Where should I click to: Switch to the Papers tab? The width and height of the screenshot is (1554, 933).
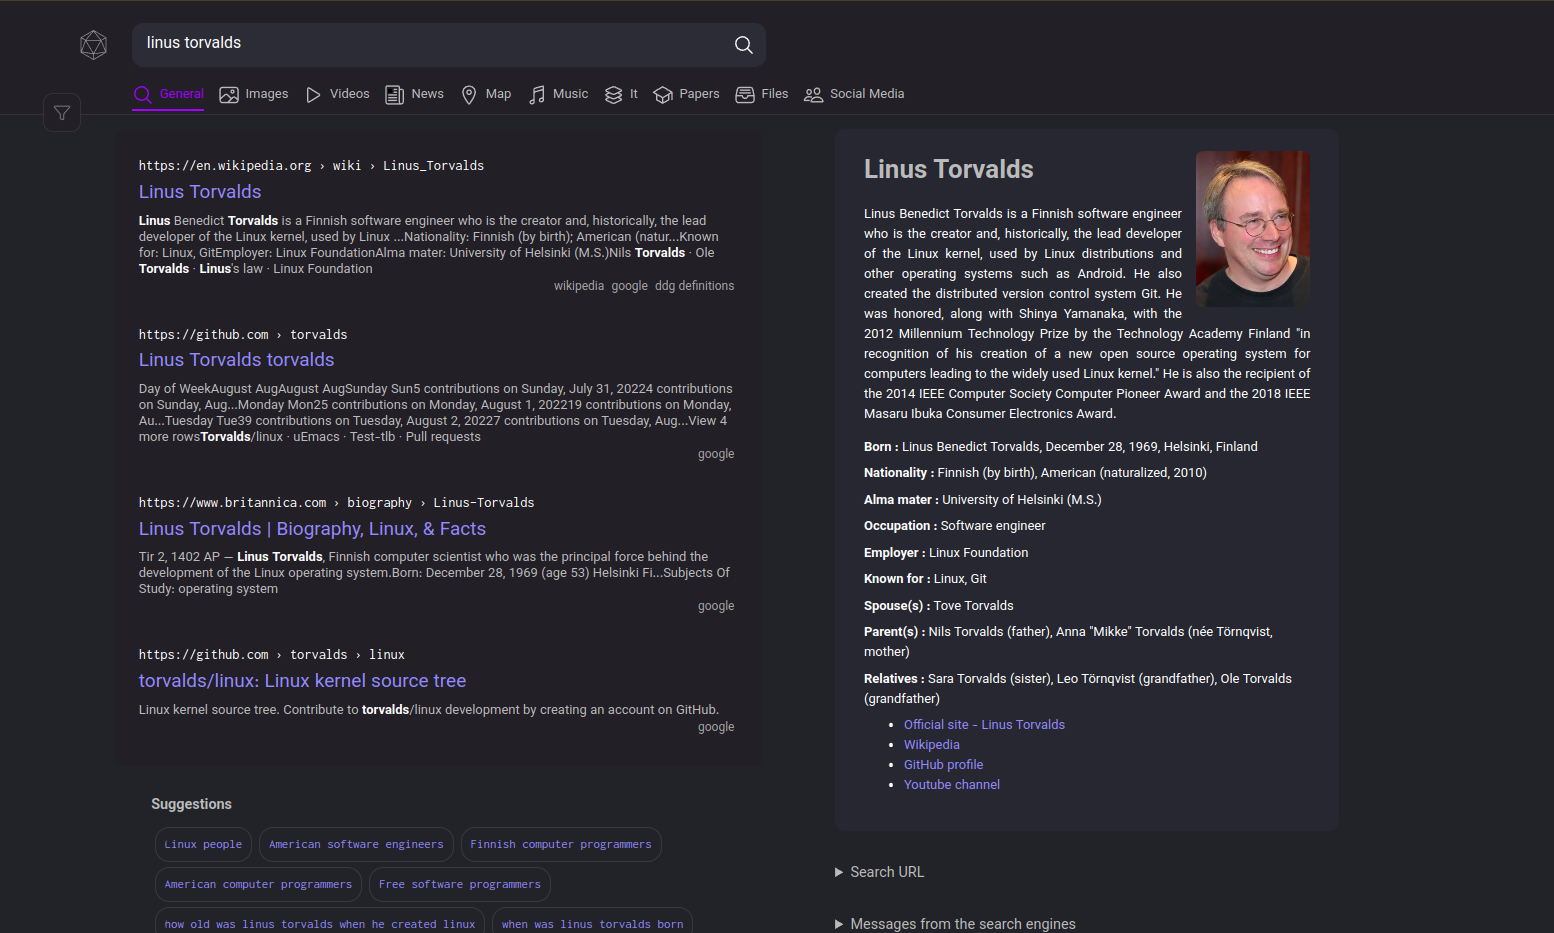(x=686, y=95)
